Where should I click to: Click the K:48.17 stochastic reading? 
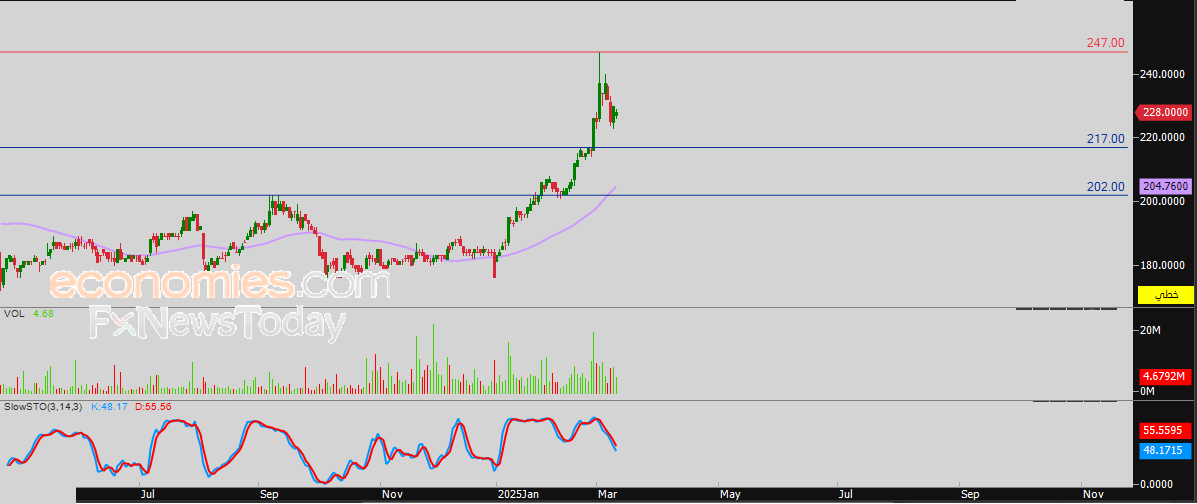[x=110, y=407]
